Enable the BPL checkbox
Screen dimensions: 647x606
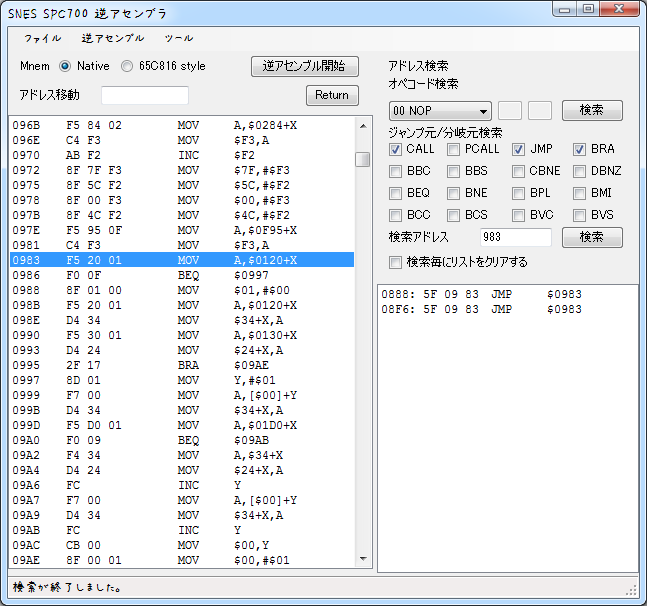pyautogui.click(x=518, y=193)
